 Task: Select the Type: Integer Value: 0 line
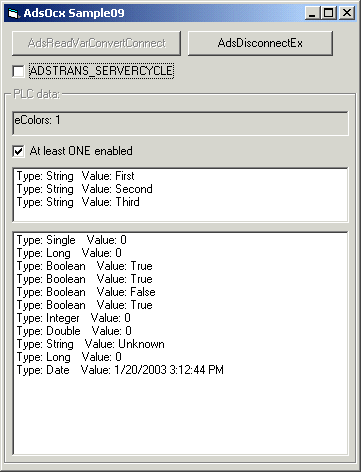[74, 318]
